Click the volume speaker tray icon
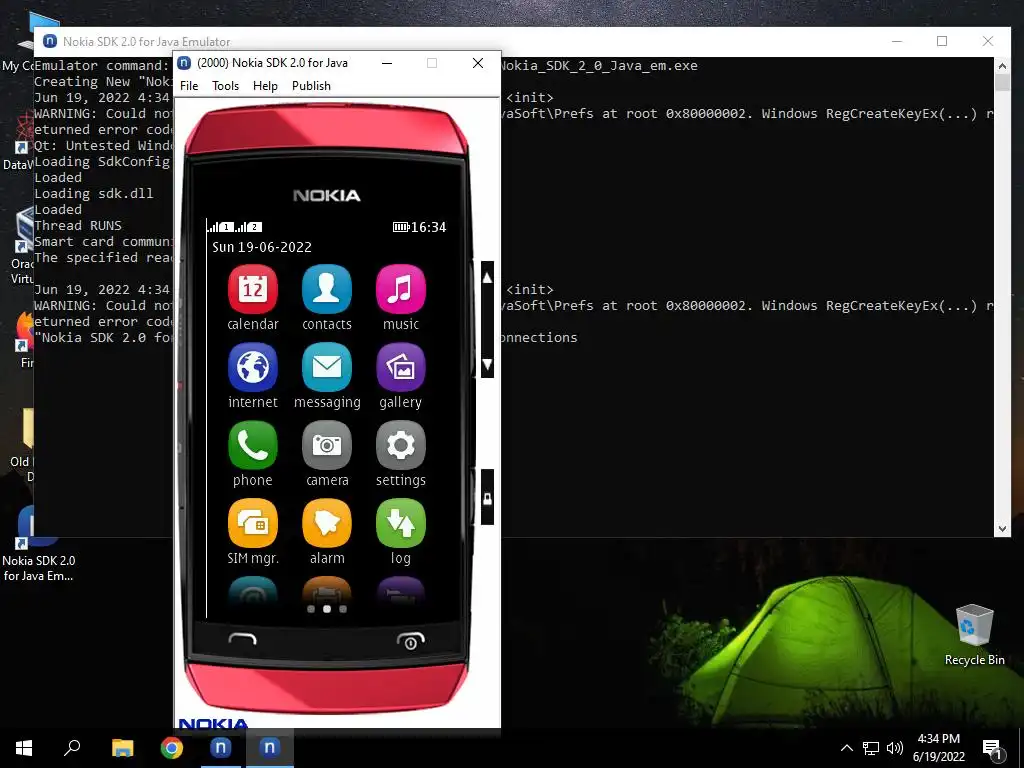Screen dimensions: 1024x768 pos(895,748)
